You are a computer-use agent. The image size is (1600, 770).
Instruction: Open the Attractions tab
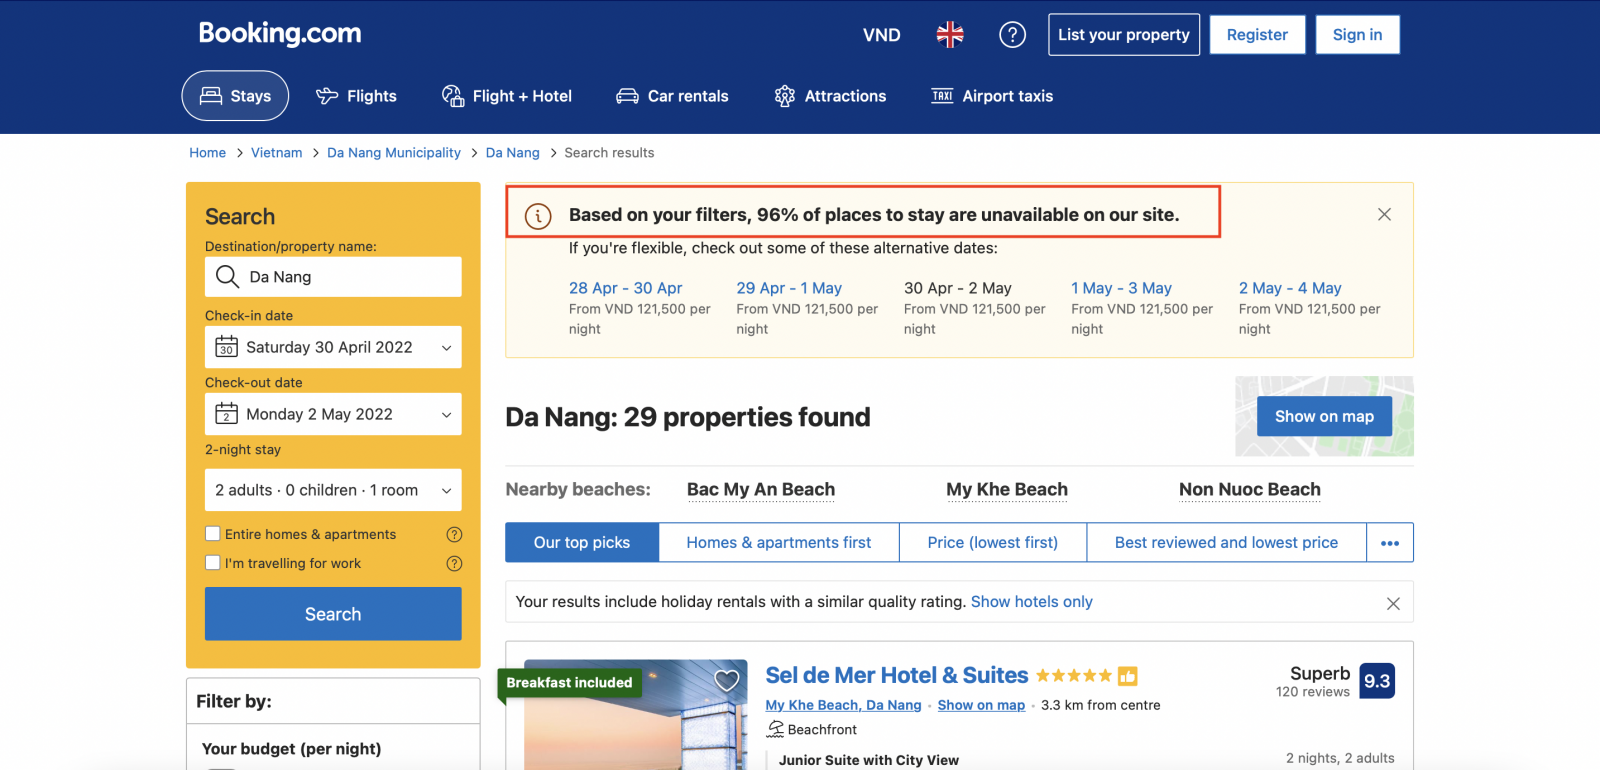click(830, 96)
